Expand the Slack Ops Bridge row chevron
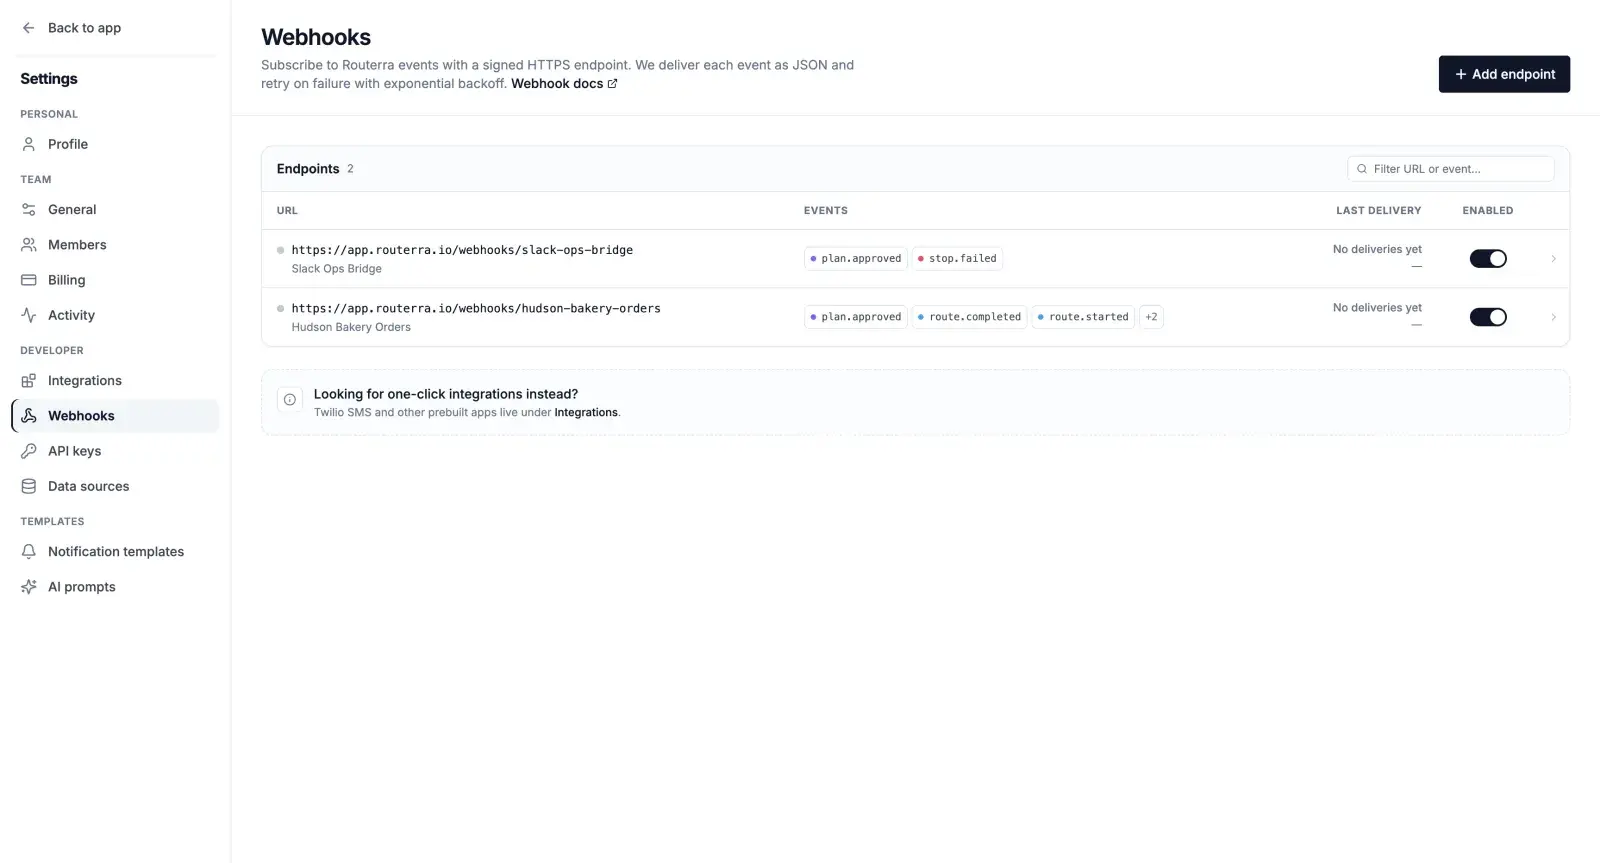This screenshot has height=863, width=1600. (1553, 259)
